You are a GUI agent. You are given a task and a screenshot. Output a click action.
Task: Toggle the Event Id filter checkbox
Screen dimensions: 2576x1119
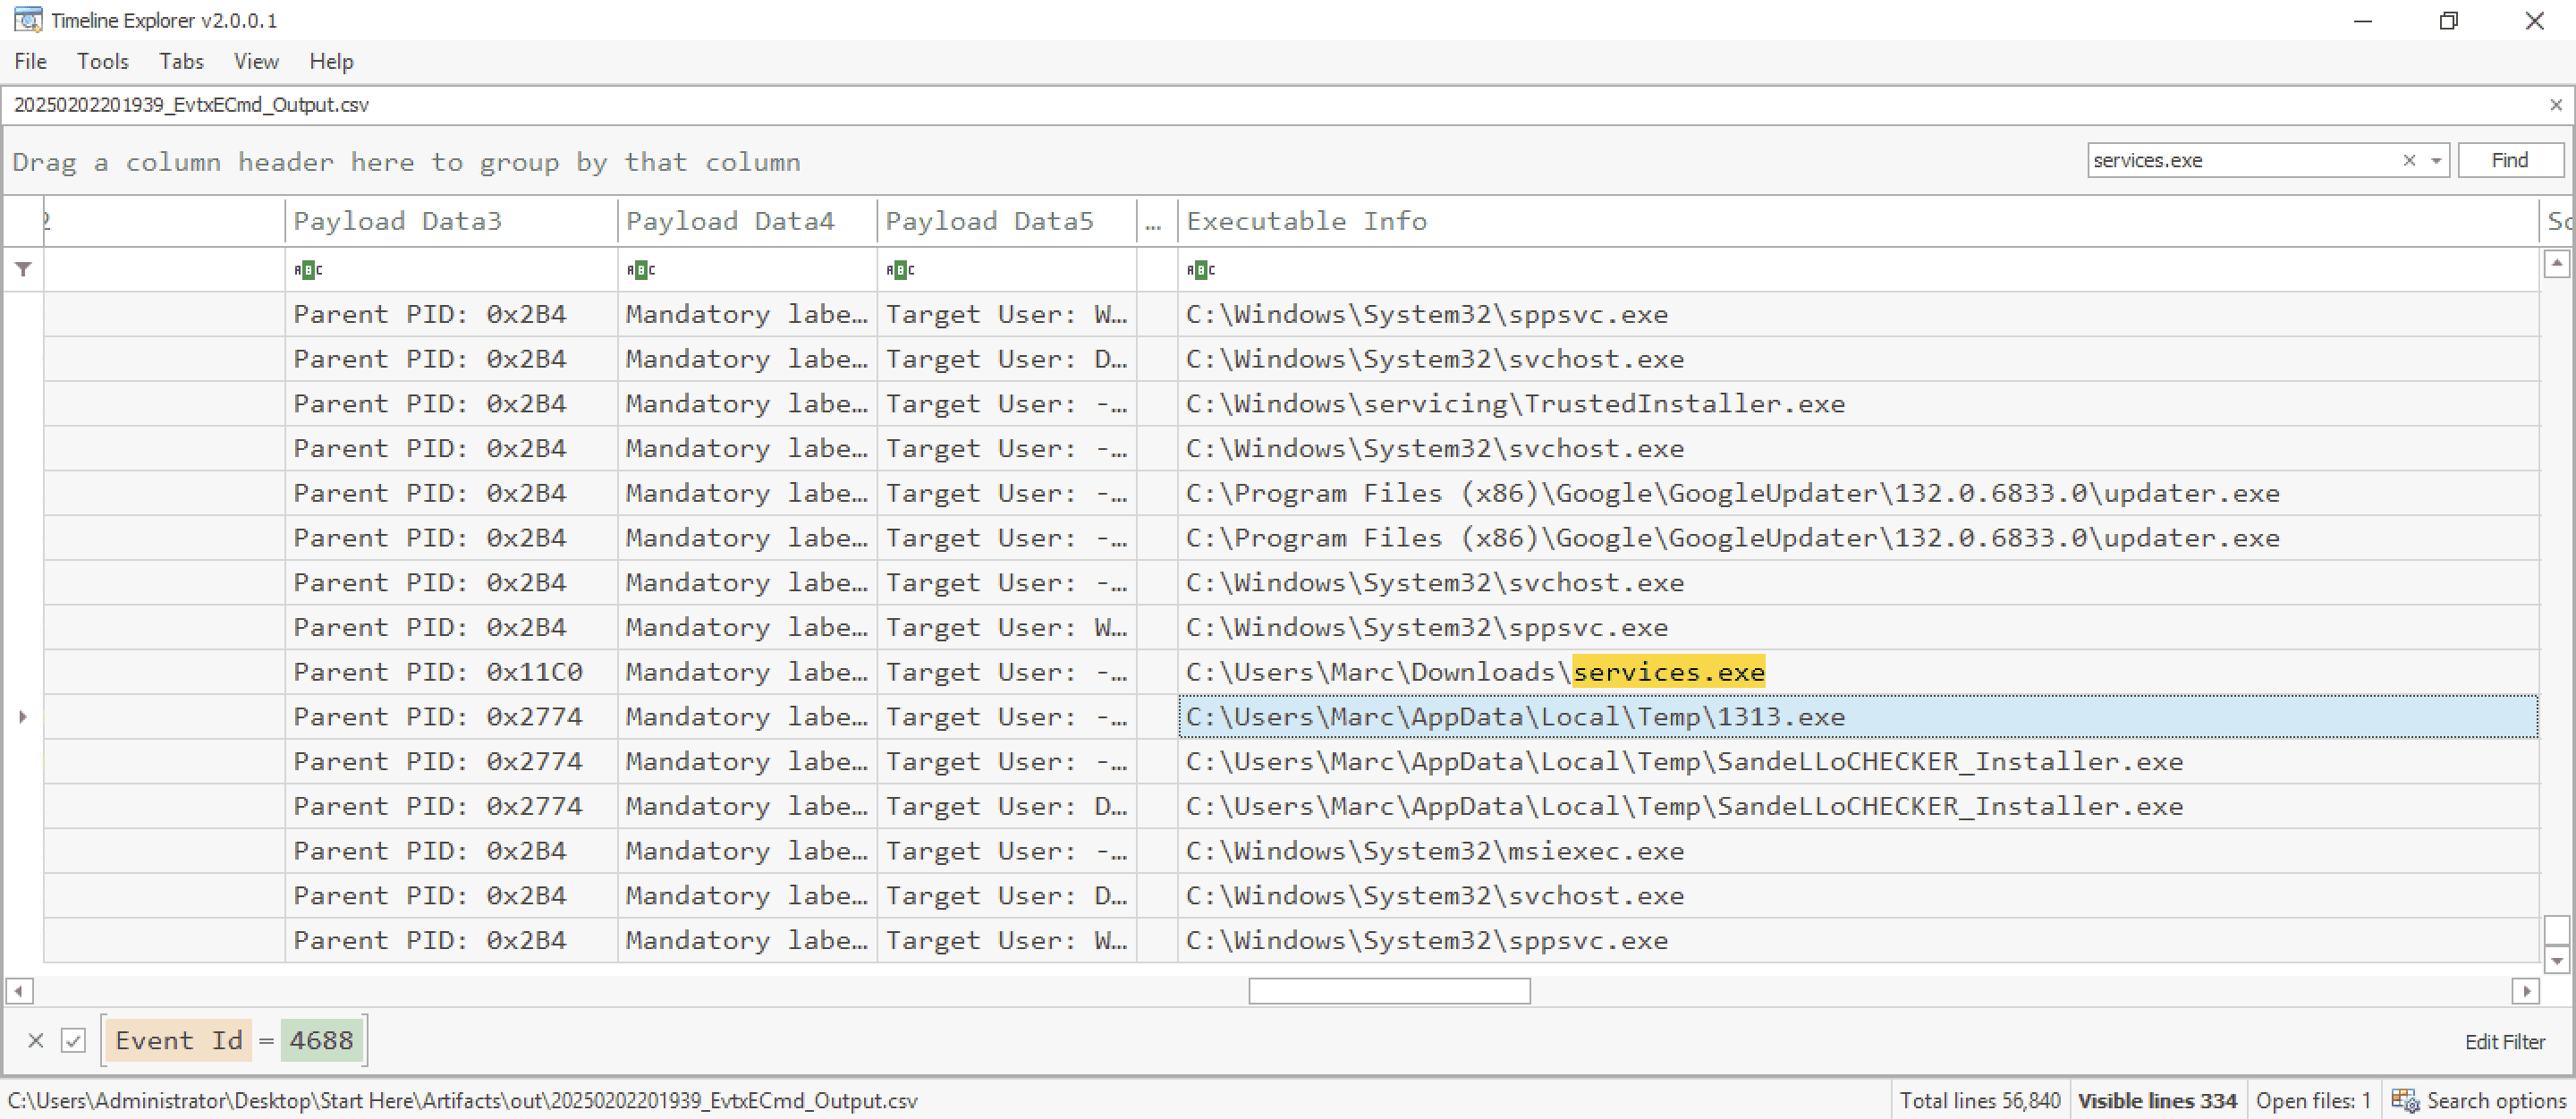(x=73, y=1040)
